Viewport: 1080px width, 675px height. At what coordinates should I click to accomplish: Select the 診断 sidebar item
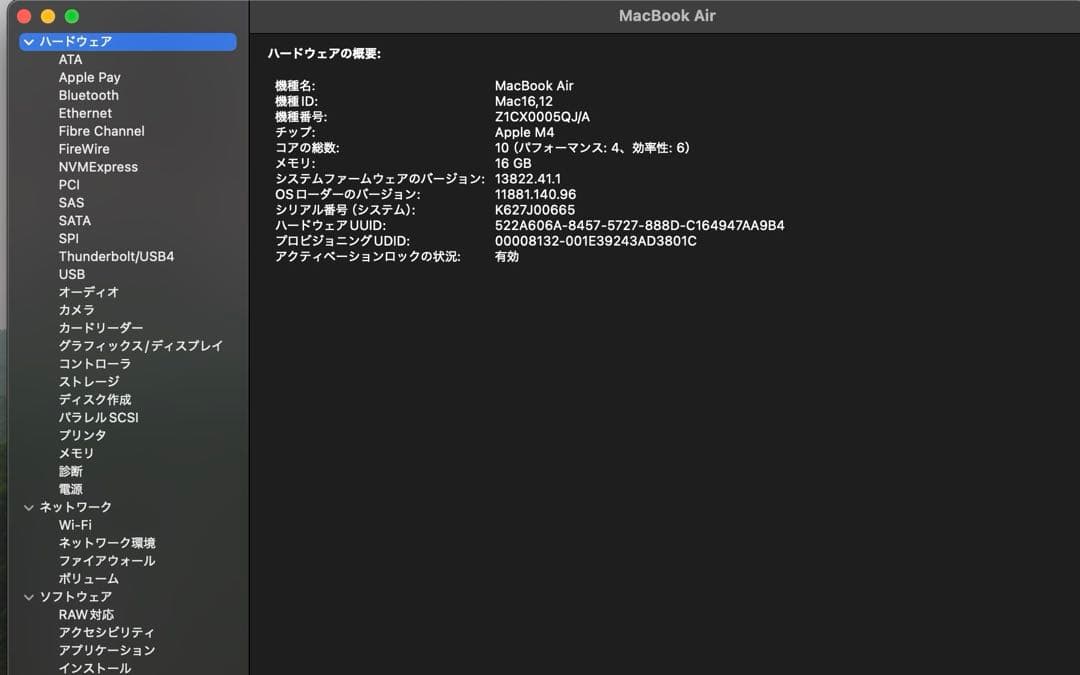coord(69,471)
